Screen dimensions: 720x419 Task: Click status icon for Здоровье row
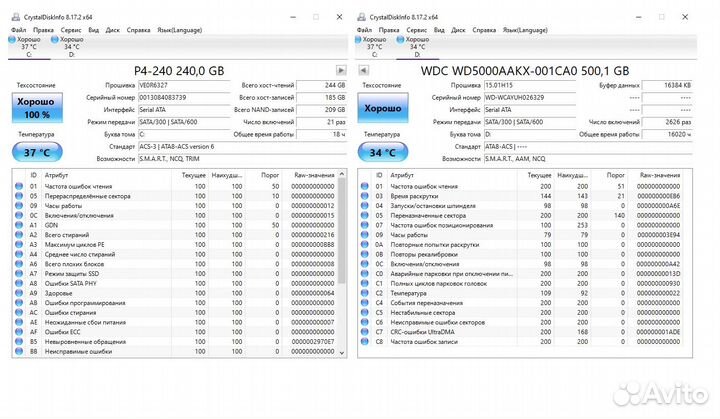click(19, 293)
